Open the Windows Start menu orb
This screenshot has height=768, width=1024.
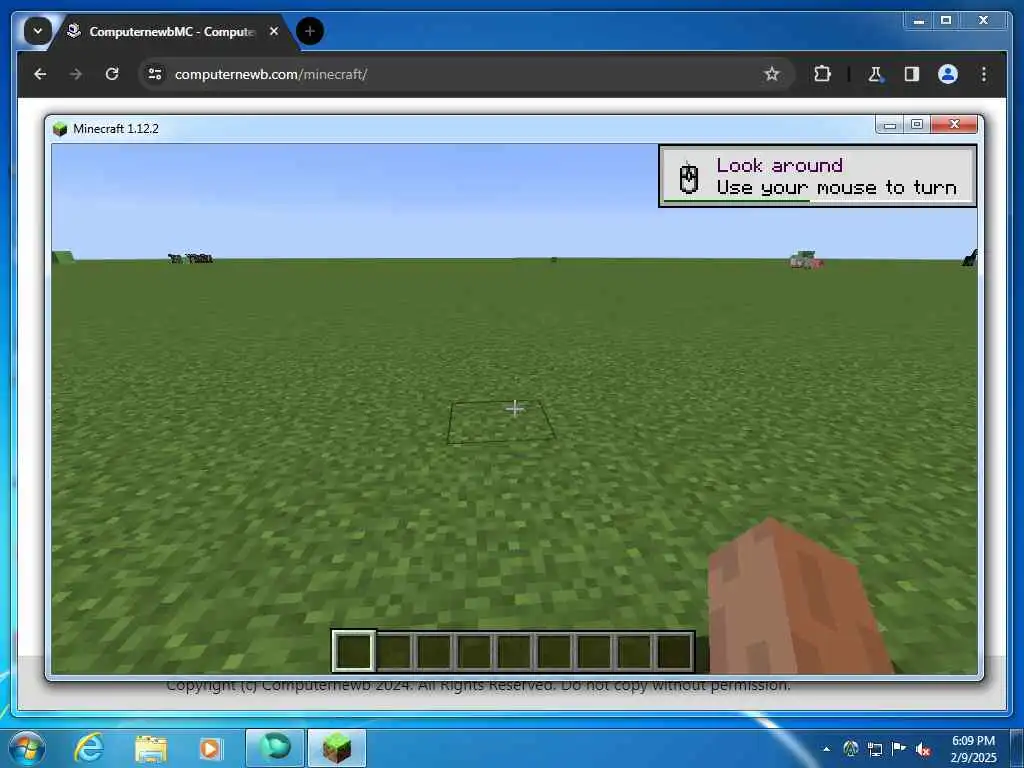pyautogui.click(x=26, y=748)
